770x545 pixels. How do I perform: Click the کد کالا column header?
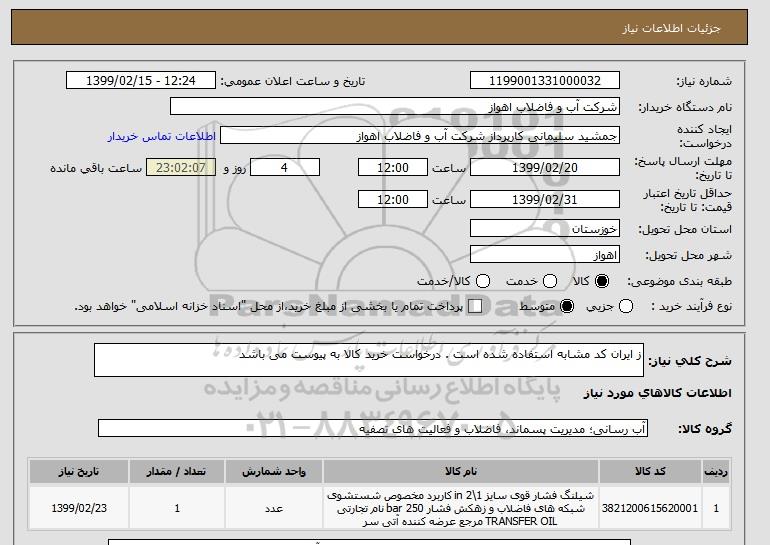click(x=650, y=472)
